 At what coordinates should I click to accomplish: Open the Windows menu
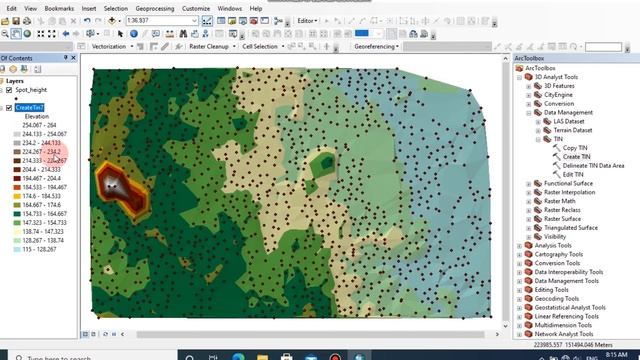pyautogui.click(x=229, y=8)
